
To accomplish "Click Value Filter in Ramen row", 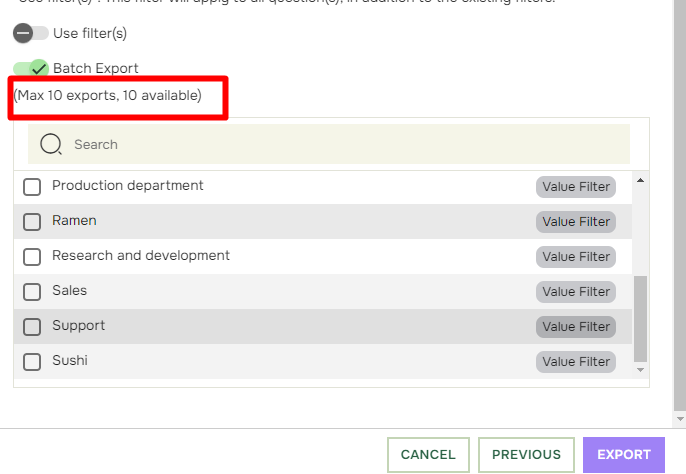I will click(x=576, y=222).
